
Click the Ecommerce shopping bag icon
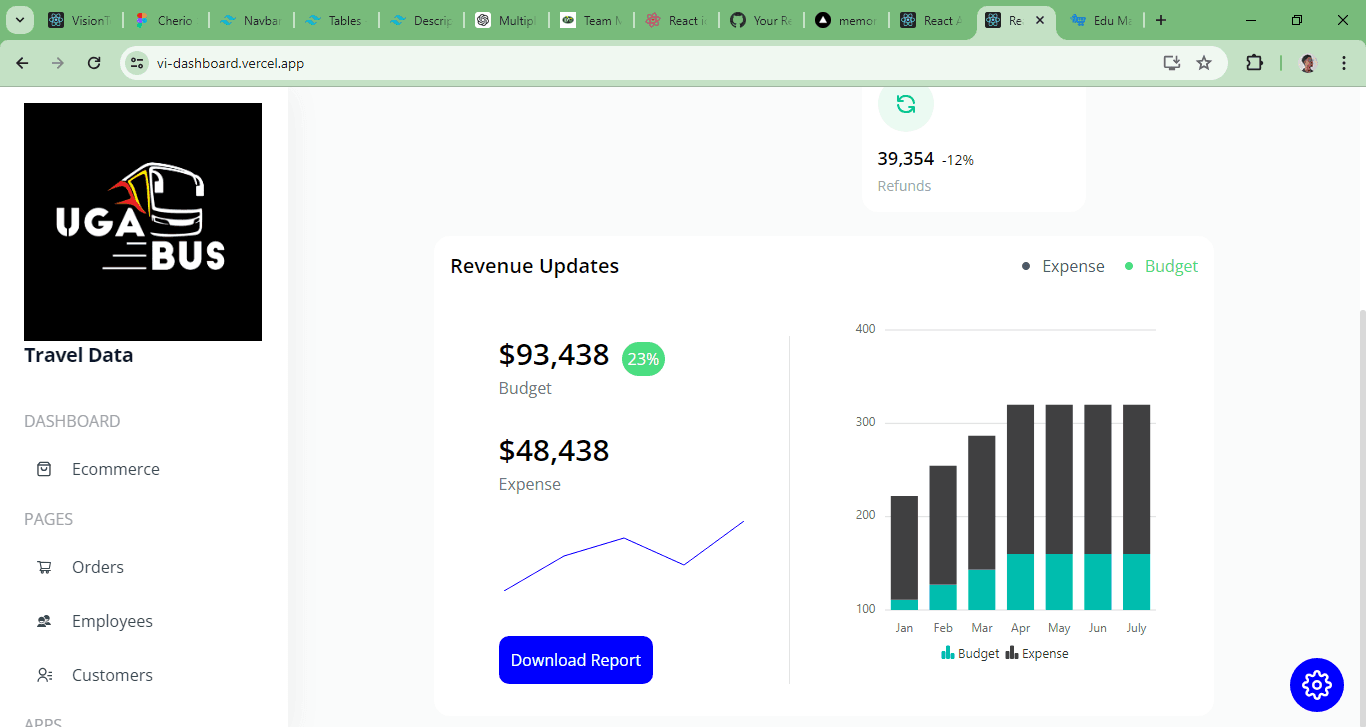pos(44,469)
